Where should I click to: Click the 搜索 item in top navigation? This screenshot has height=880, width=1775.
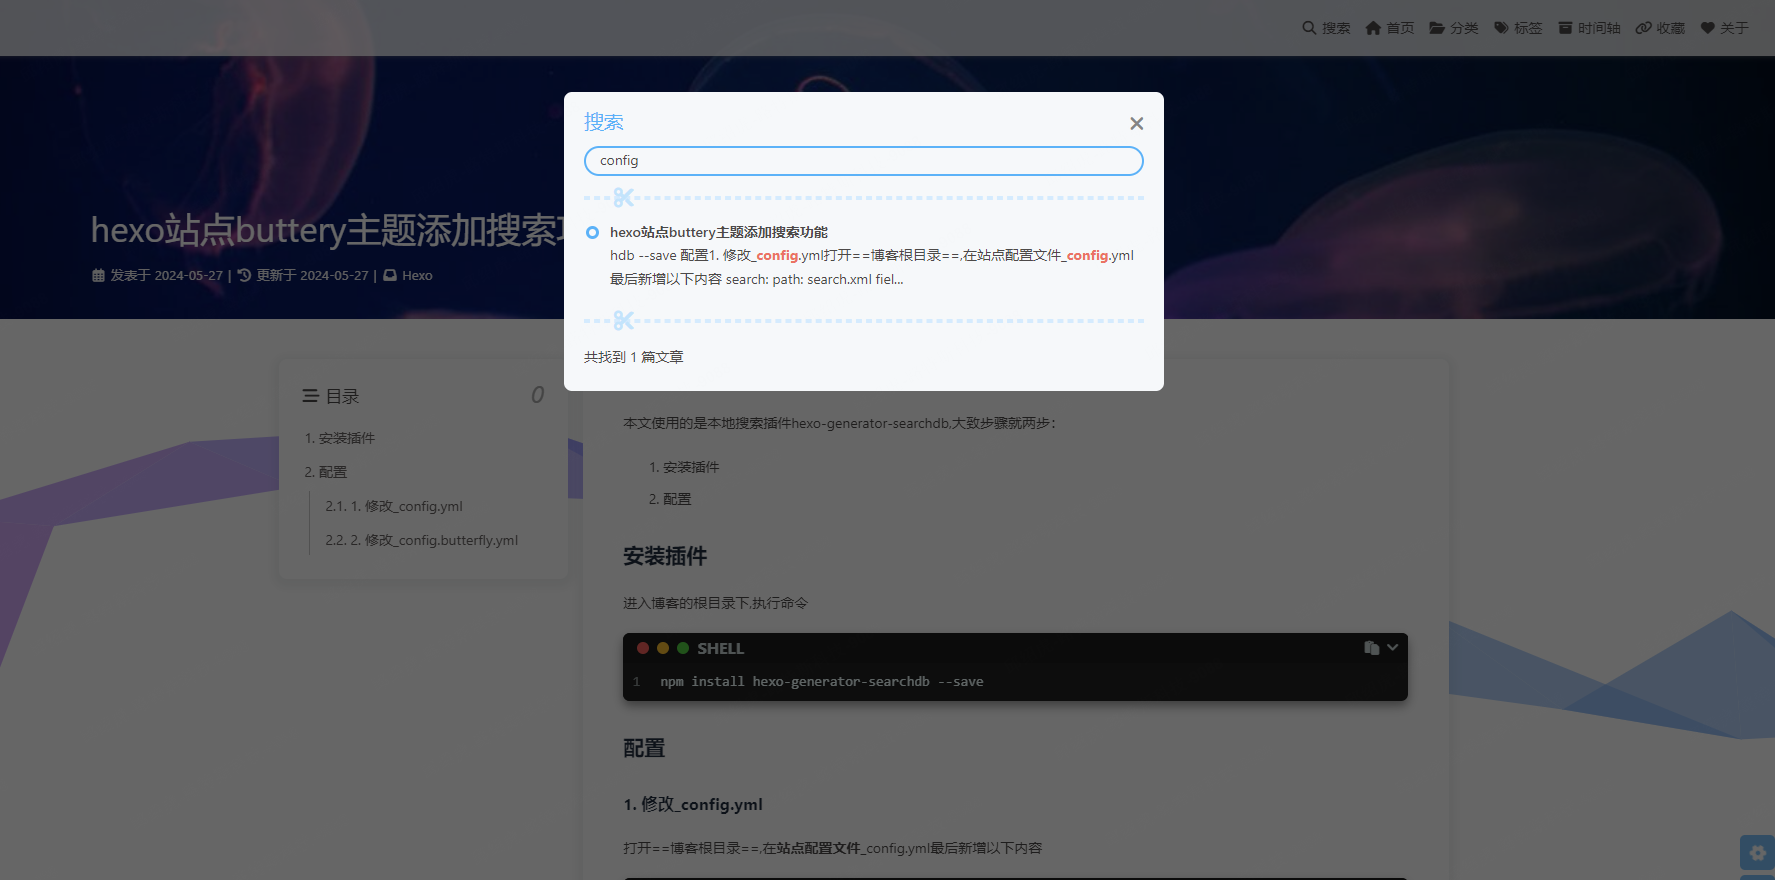(x=1326, y=28)
